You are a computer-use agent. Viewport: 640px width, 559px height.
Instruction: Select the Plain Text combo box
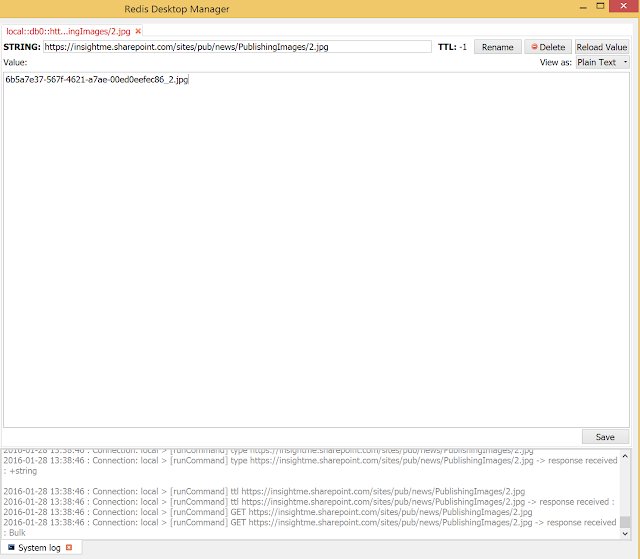(x=602, y=62)
